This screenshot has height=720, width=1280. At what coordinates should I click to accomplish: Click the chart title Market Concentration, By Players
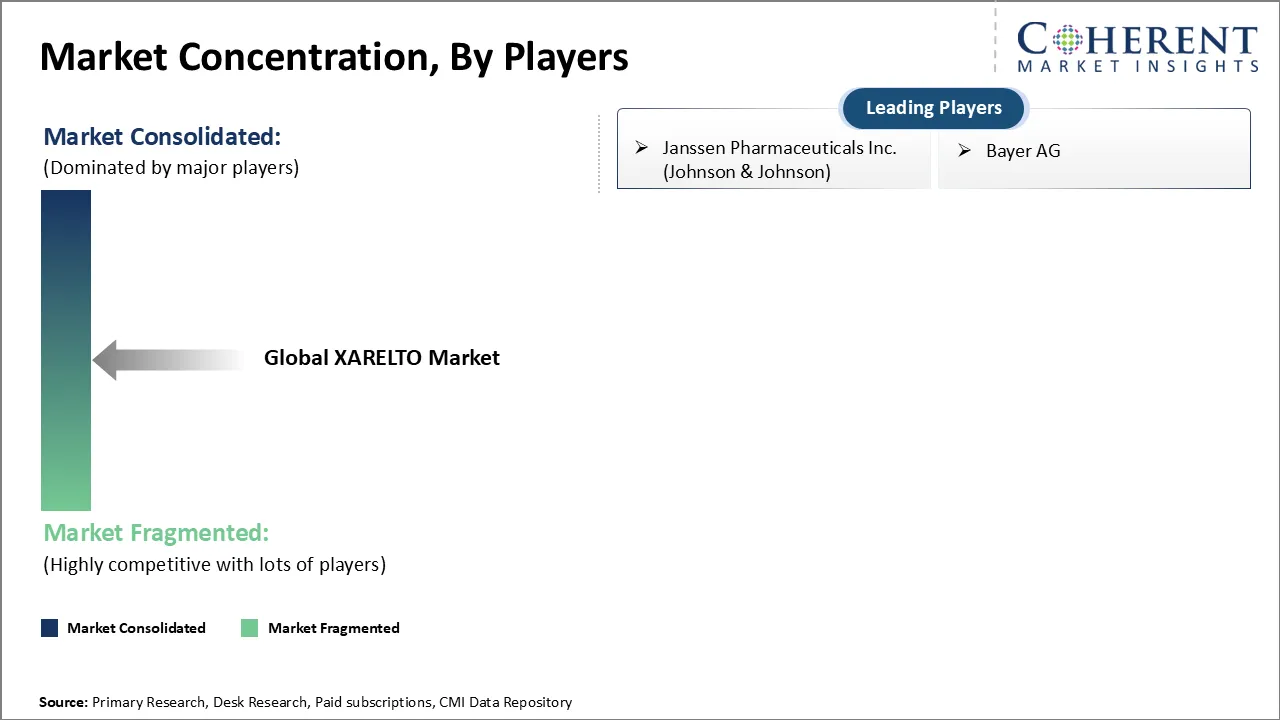(x=334, y=58)
